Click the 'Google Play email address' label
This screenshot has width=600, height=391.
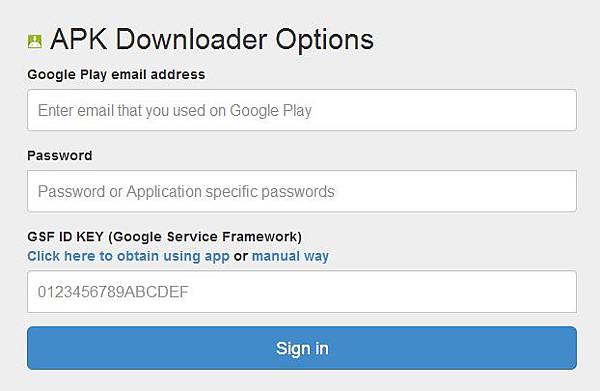point(116,74)
